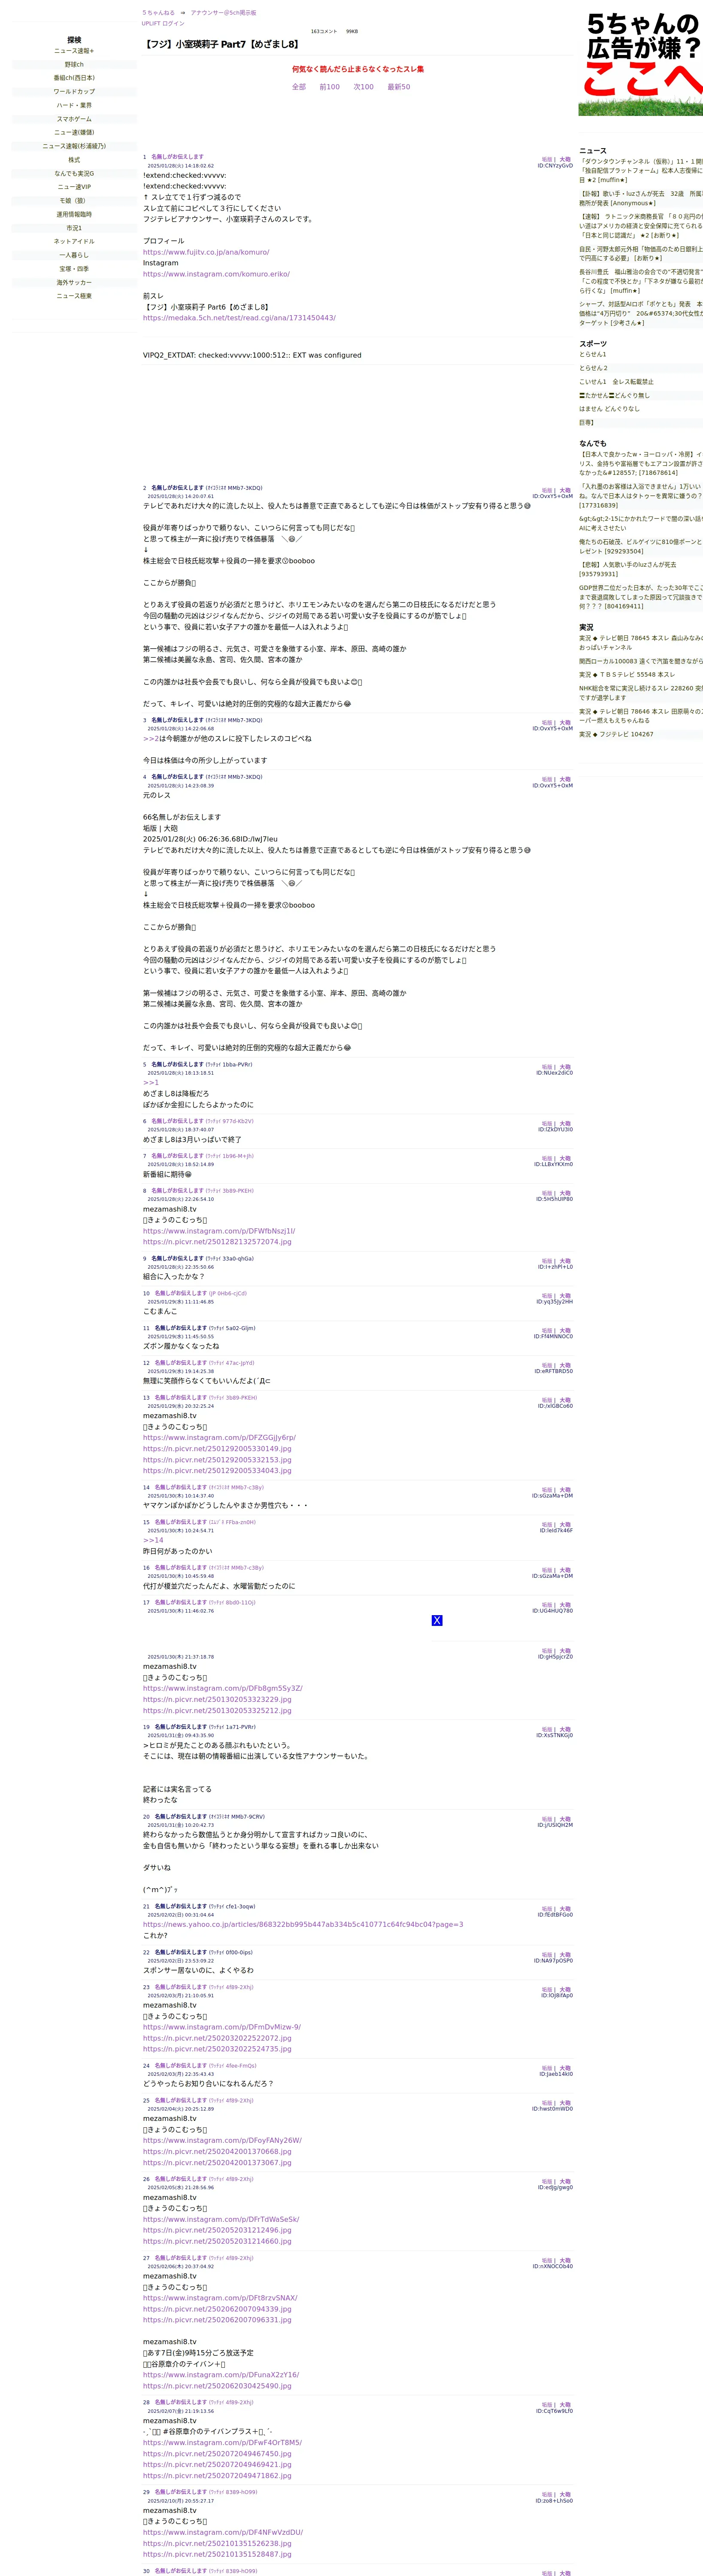The height and width of the screenshot is (2576, 703).
Task: Open スマホゲーム board in sidebar
Action: point(74,119)
